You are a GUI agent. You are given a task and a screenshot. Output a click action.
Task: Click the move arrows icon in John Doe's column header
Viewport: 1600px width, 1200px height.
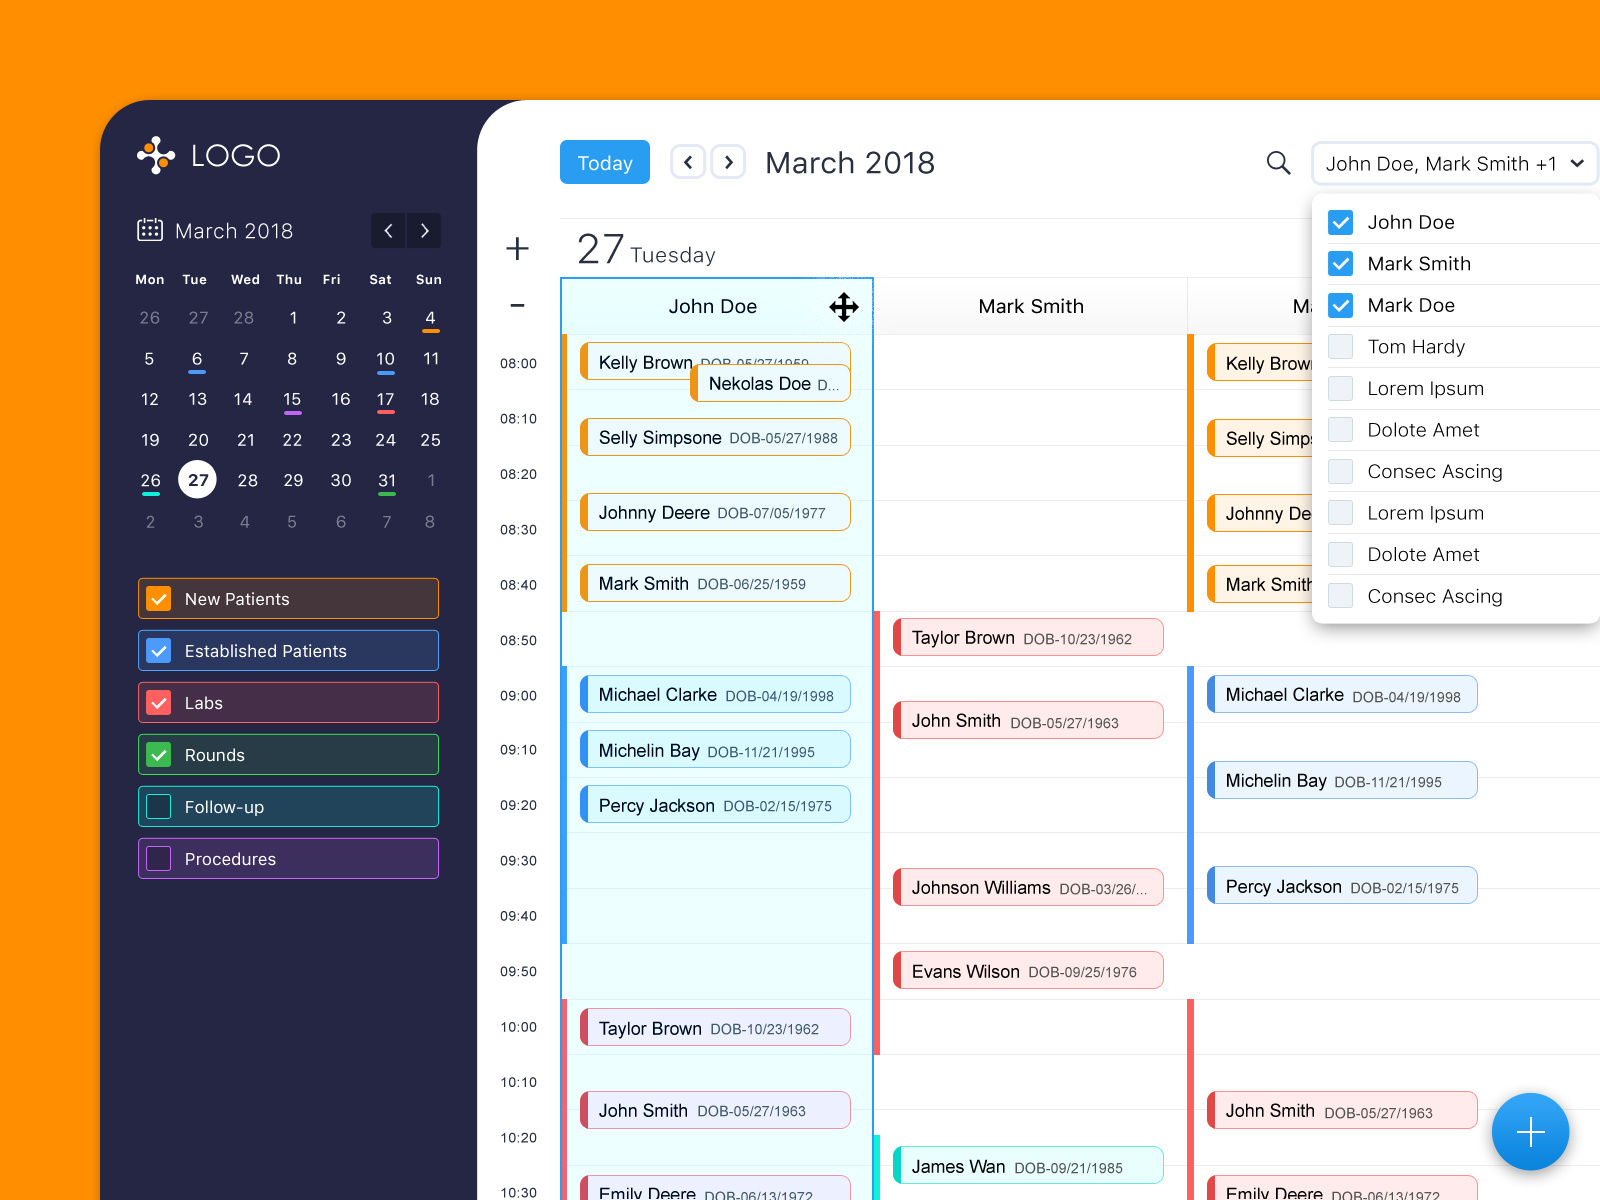click(844, 307)
